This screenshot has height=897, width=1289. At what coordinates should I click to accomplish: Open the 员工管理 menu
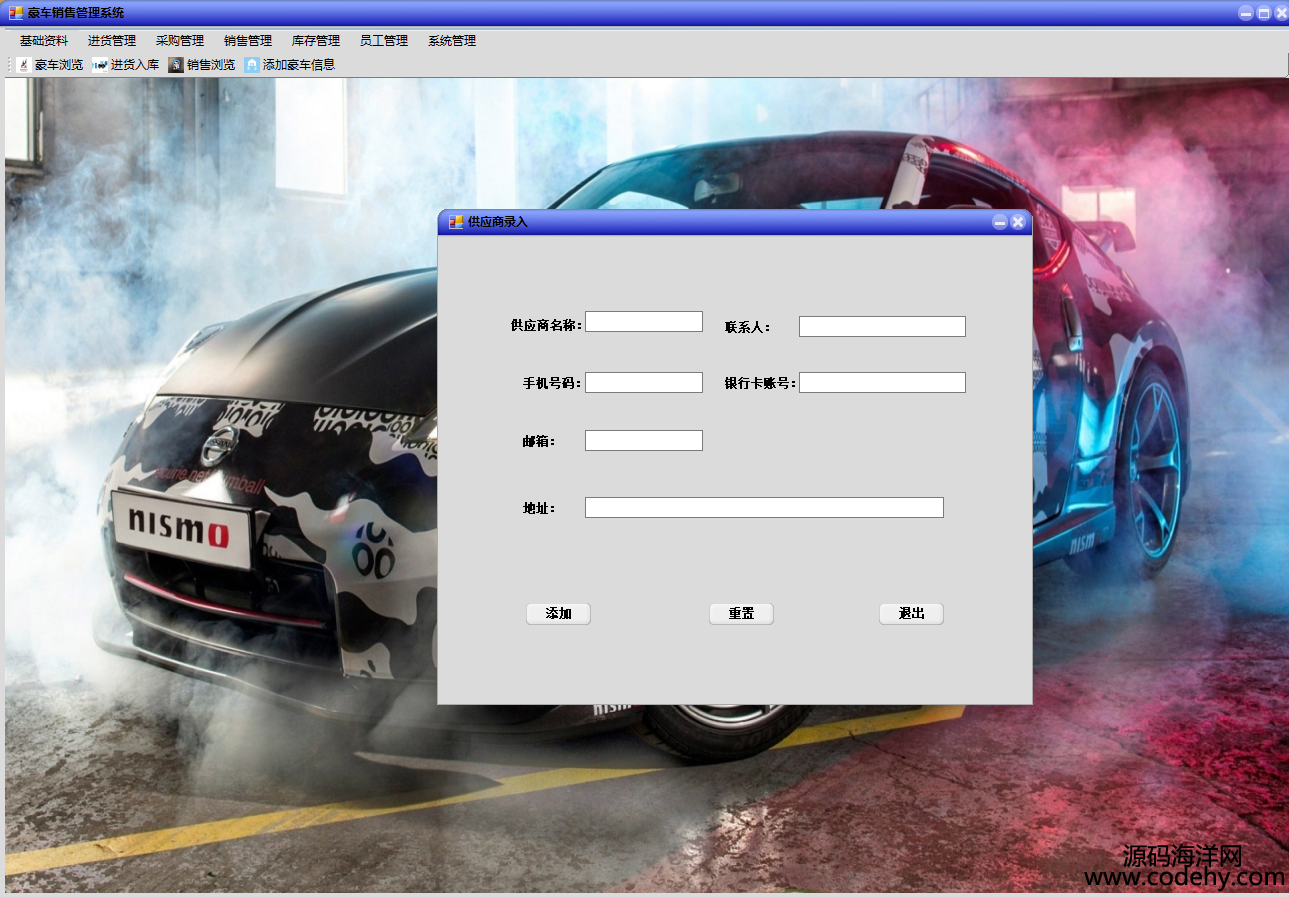(384, 41)
